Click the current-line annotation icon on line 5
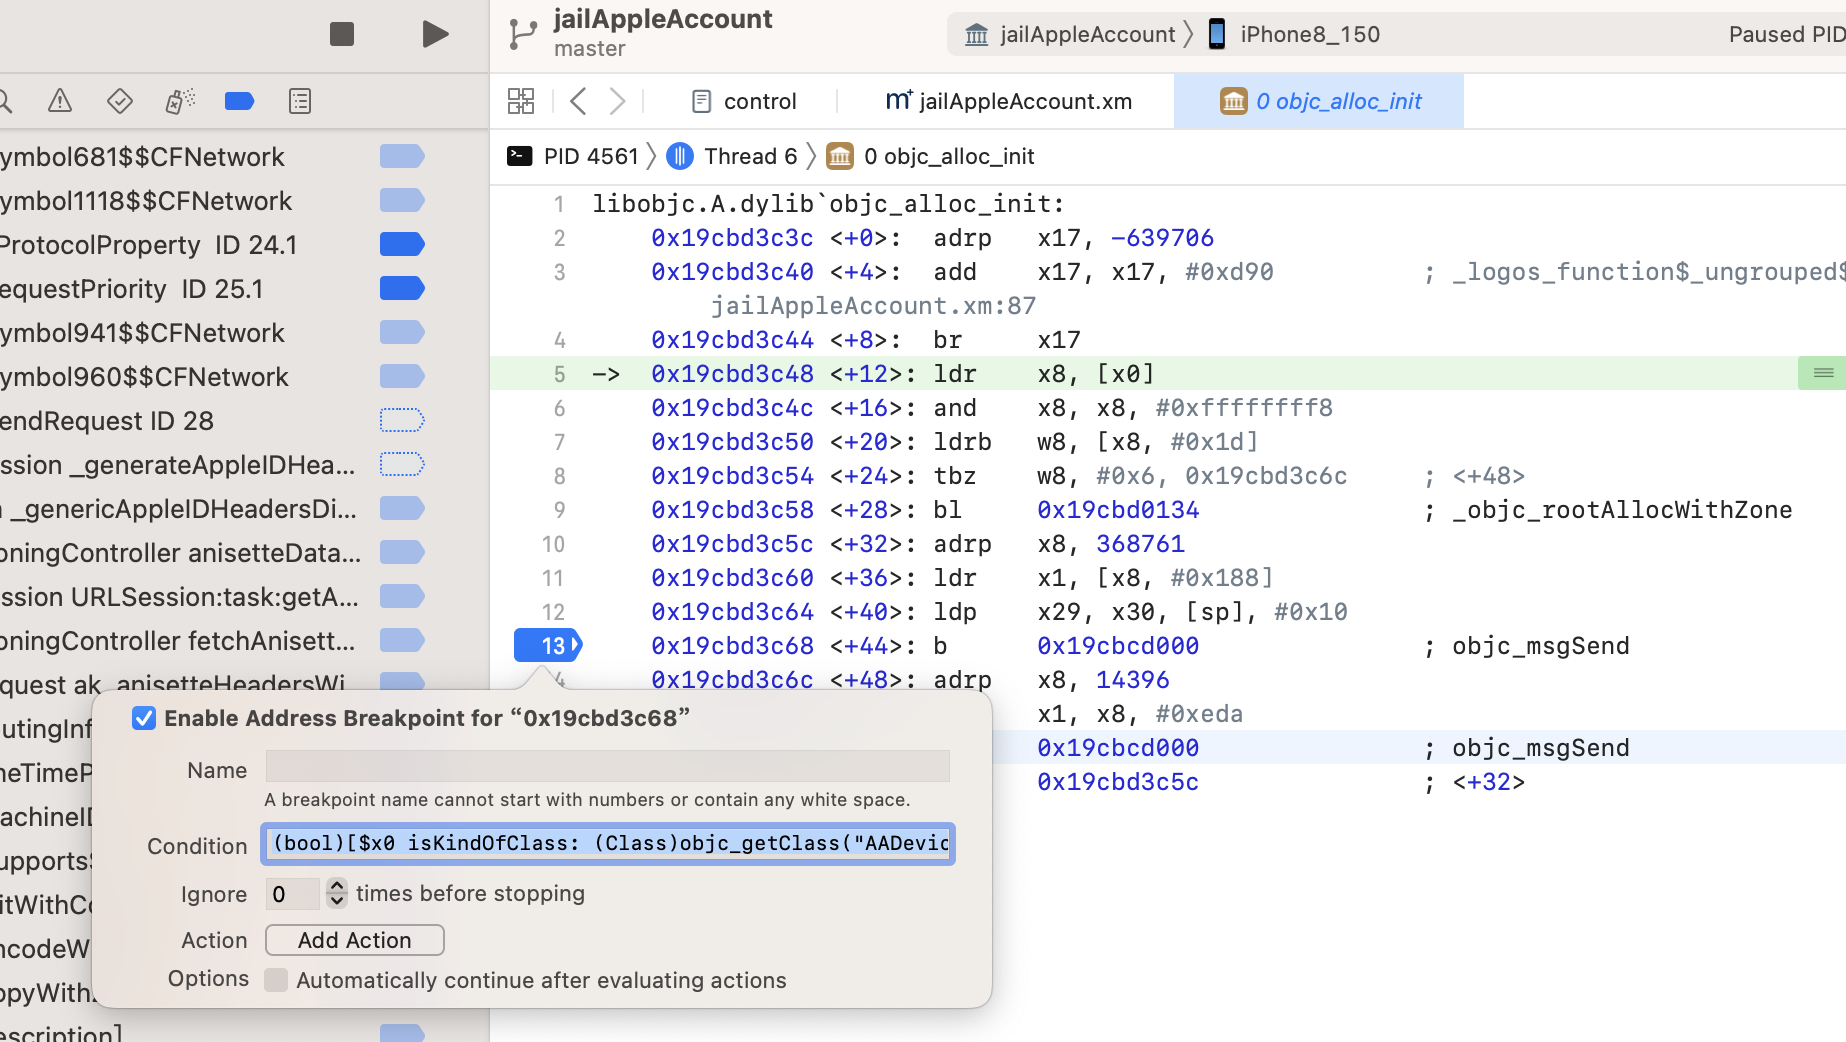The height and width of the screenshot is (1042, 1846). (x=1822, y=373)
